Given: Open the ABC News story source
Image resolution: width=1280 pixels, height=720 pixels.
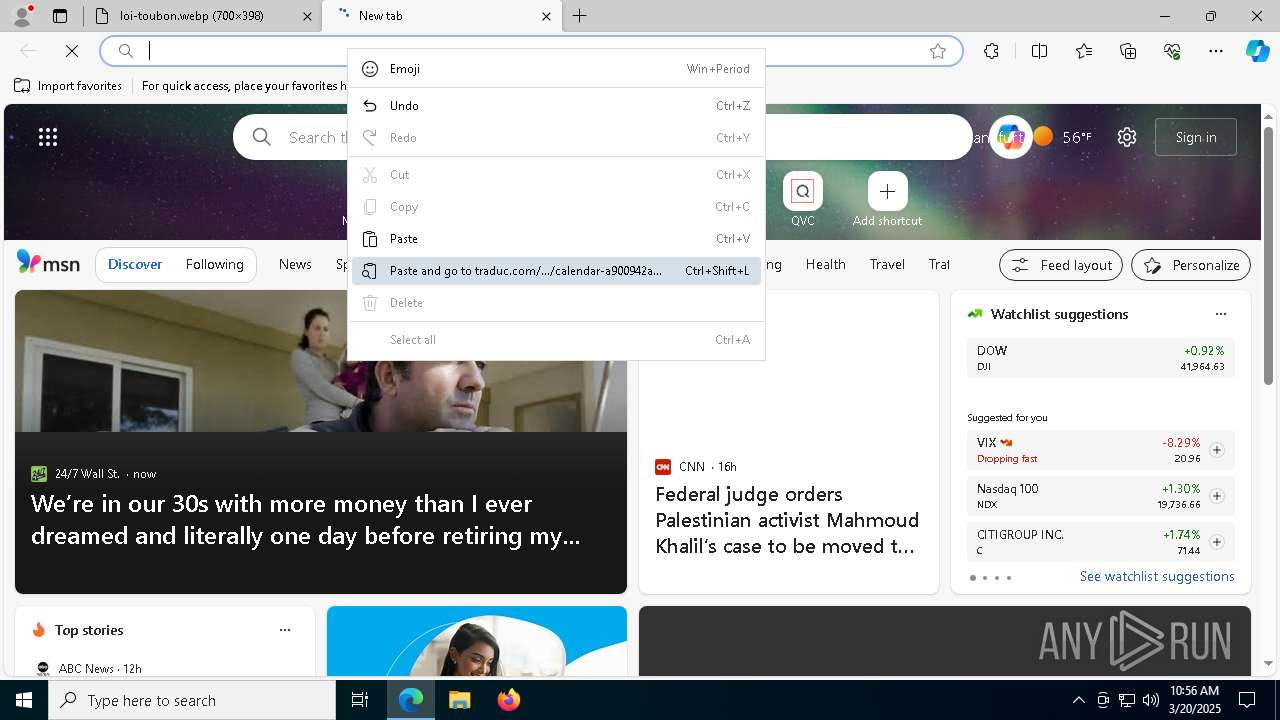Looking at the screenshot, I should 88,668.
